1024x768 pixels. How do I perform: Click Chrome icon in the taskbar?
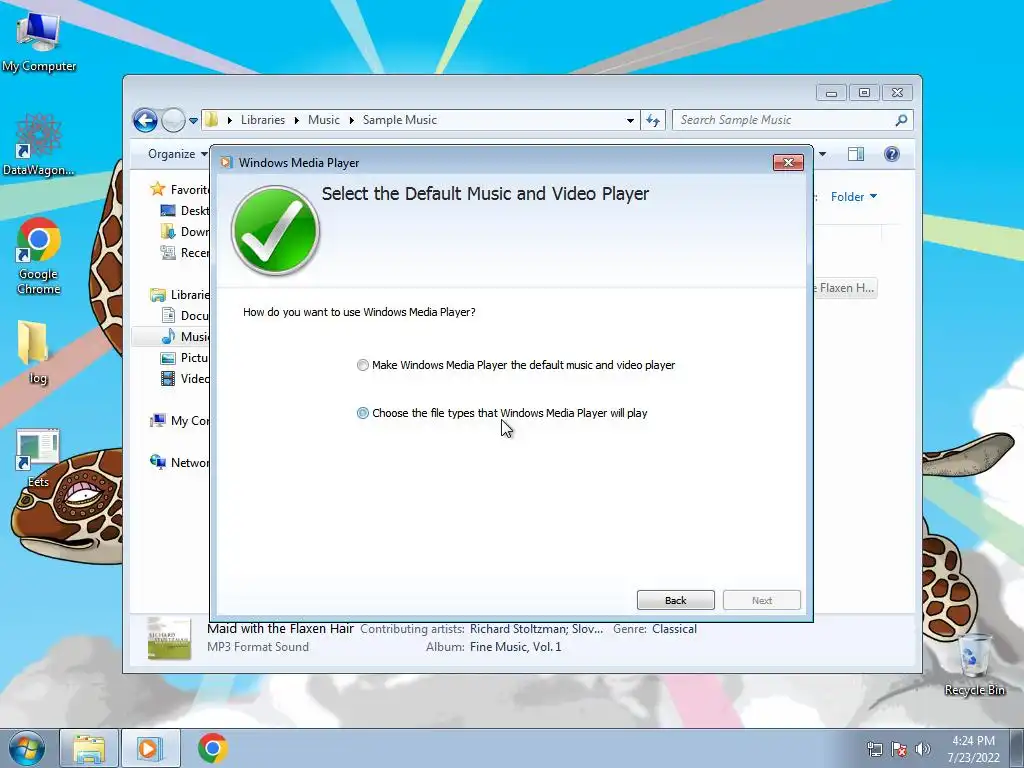212,748
